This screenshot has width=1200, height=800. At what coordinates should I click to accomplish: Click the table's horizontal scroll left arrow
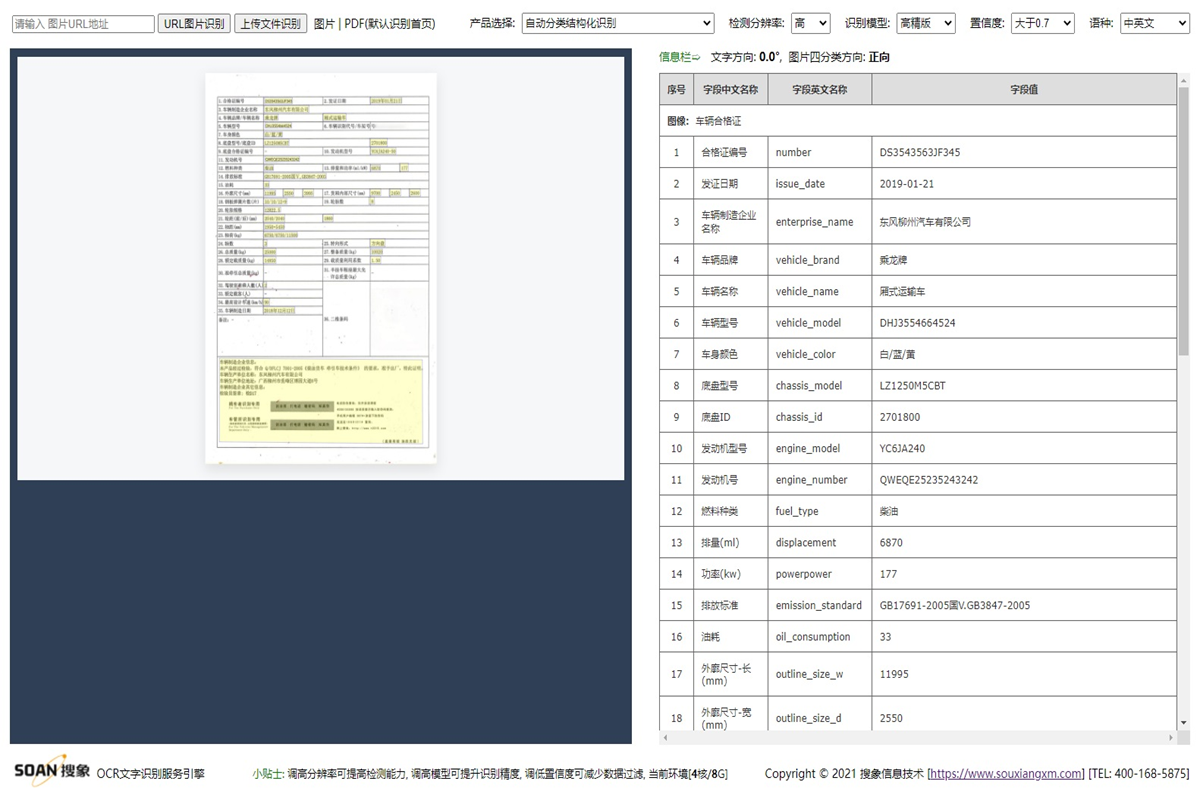(667, 738)
